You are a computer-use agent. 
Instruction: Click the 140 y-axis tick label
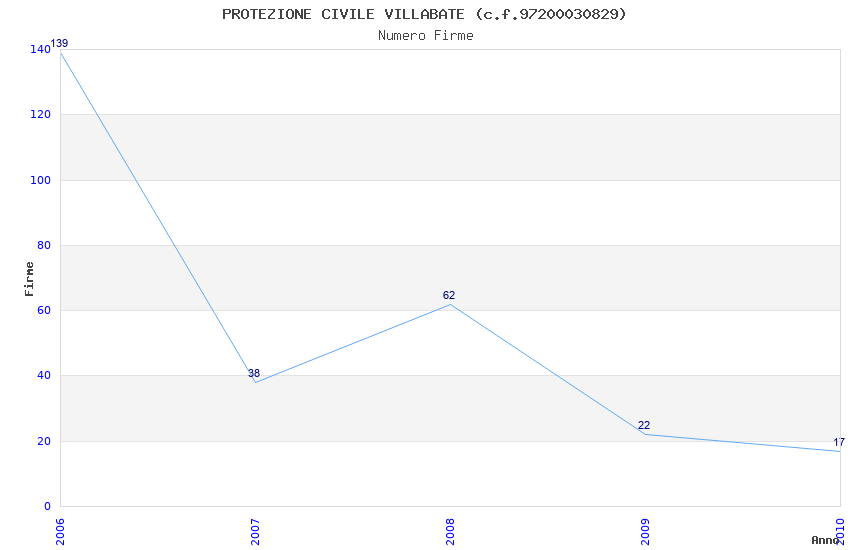40,49
